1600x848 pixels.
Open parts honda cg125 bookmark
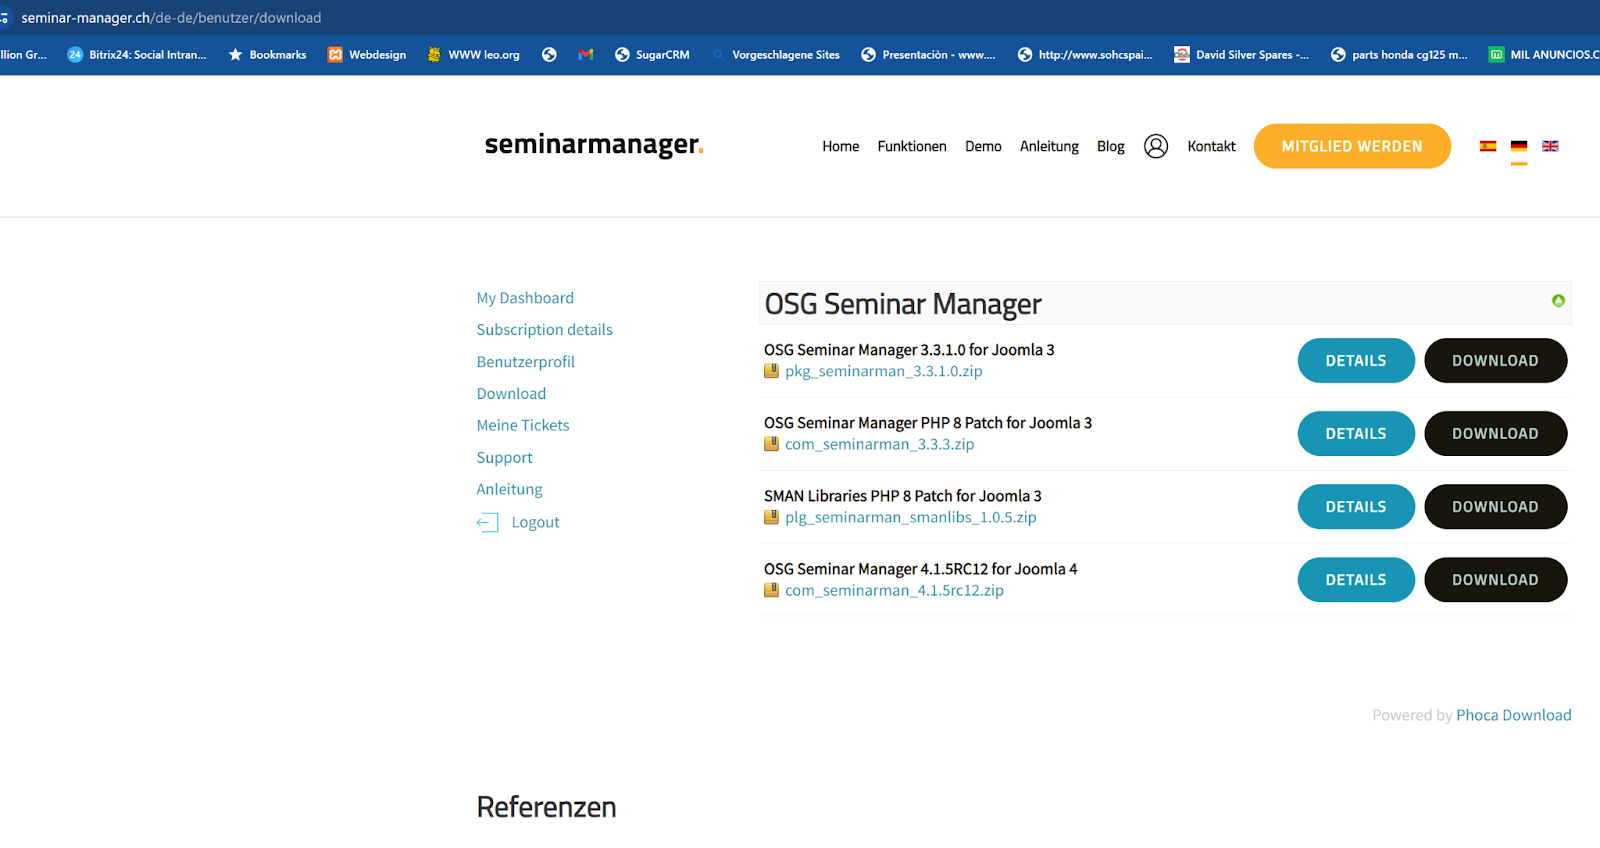[1399, 55]
